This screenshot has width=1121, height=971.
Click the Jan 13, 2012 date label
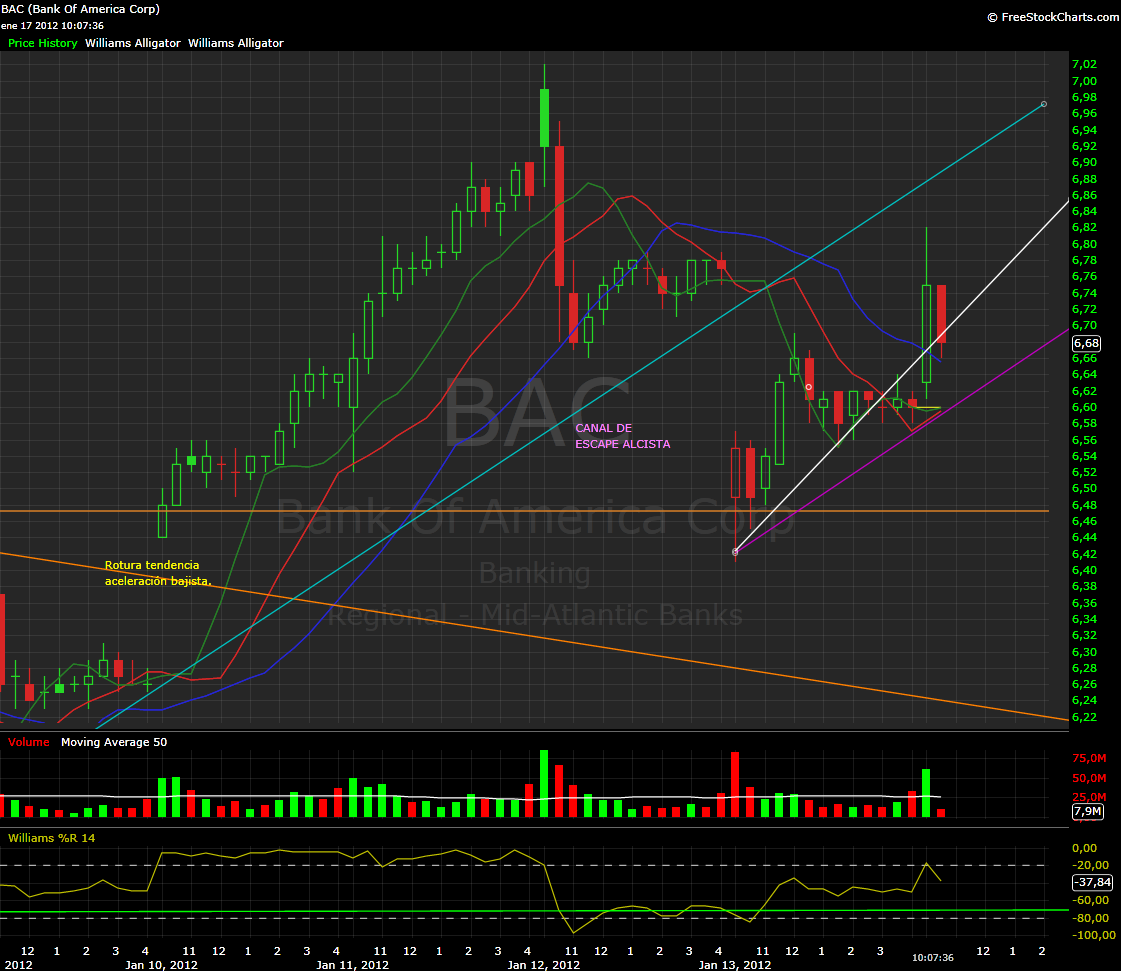(735, 965)
